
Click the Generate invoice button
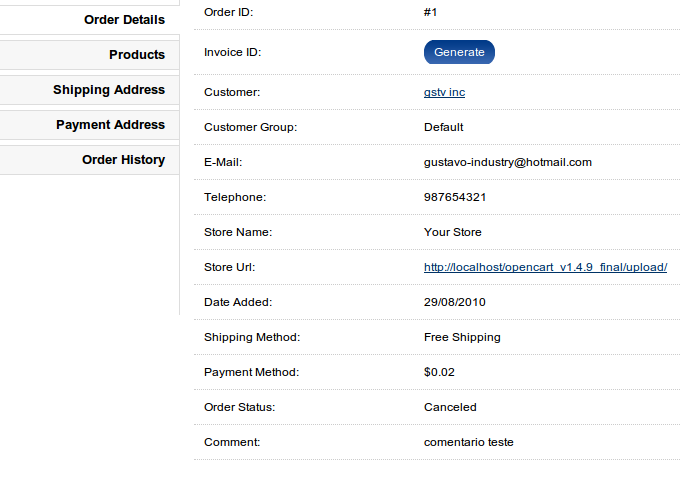click(x=459, y=52)
